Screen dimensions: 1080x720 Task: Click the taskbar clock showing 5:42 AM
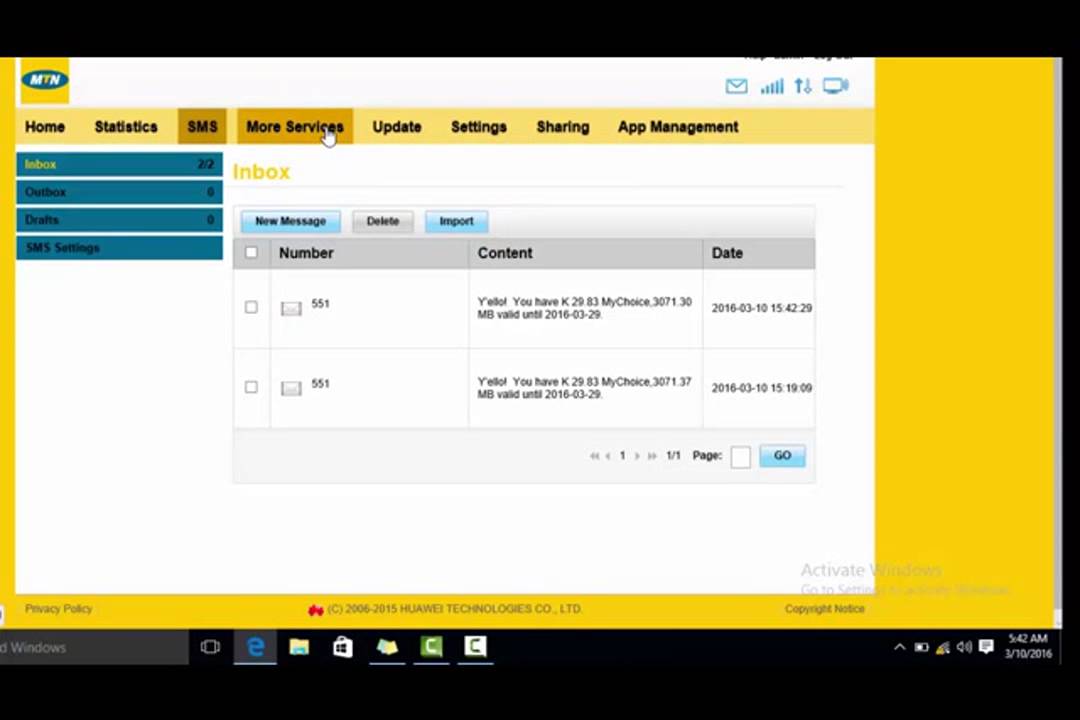point(1028,646)
